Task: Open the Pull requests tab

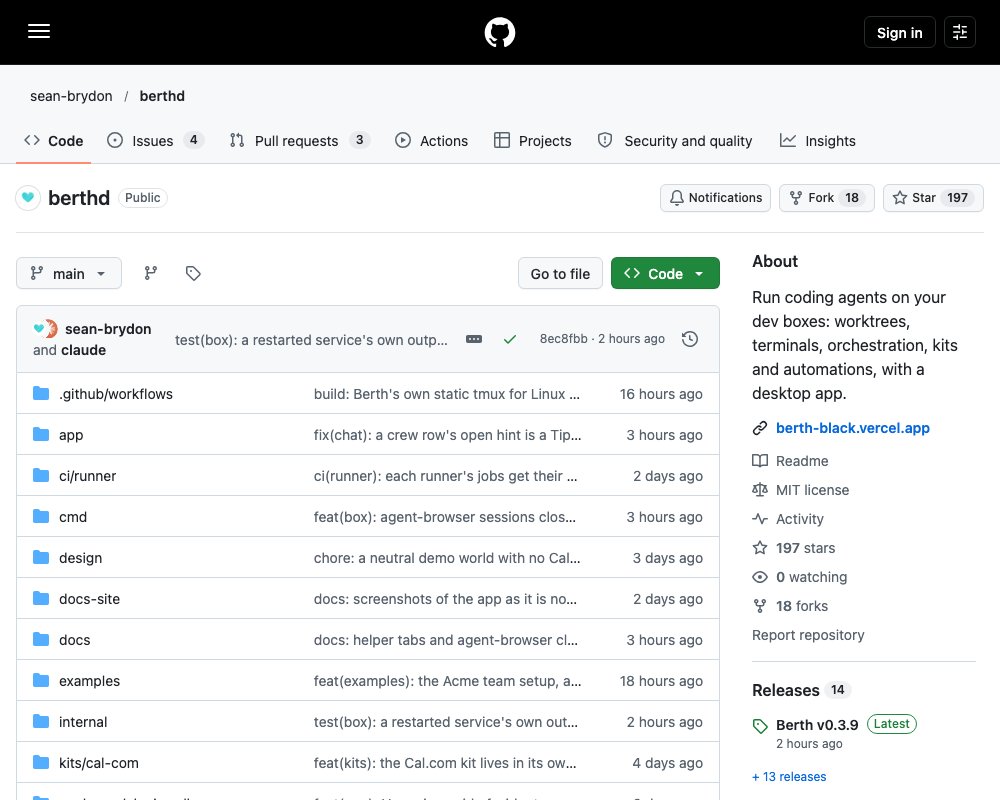Action: (x=299, y=140)
